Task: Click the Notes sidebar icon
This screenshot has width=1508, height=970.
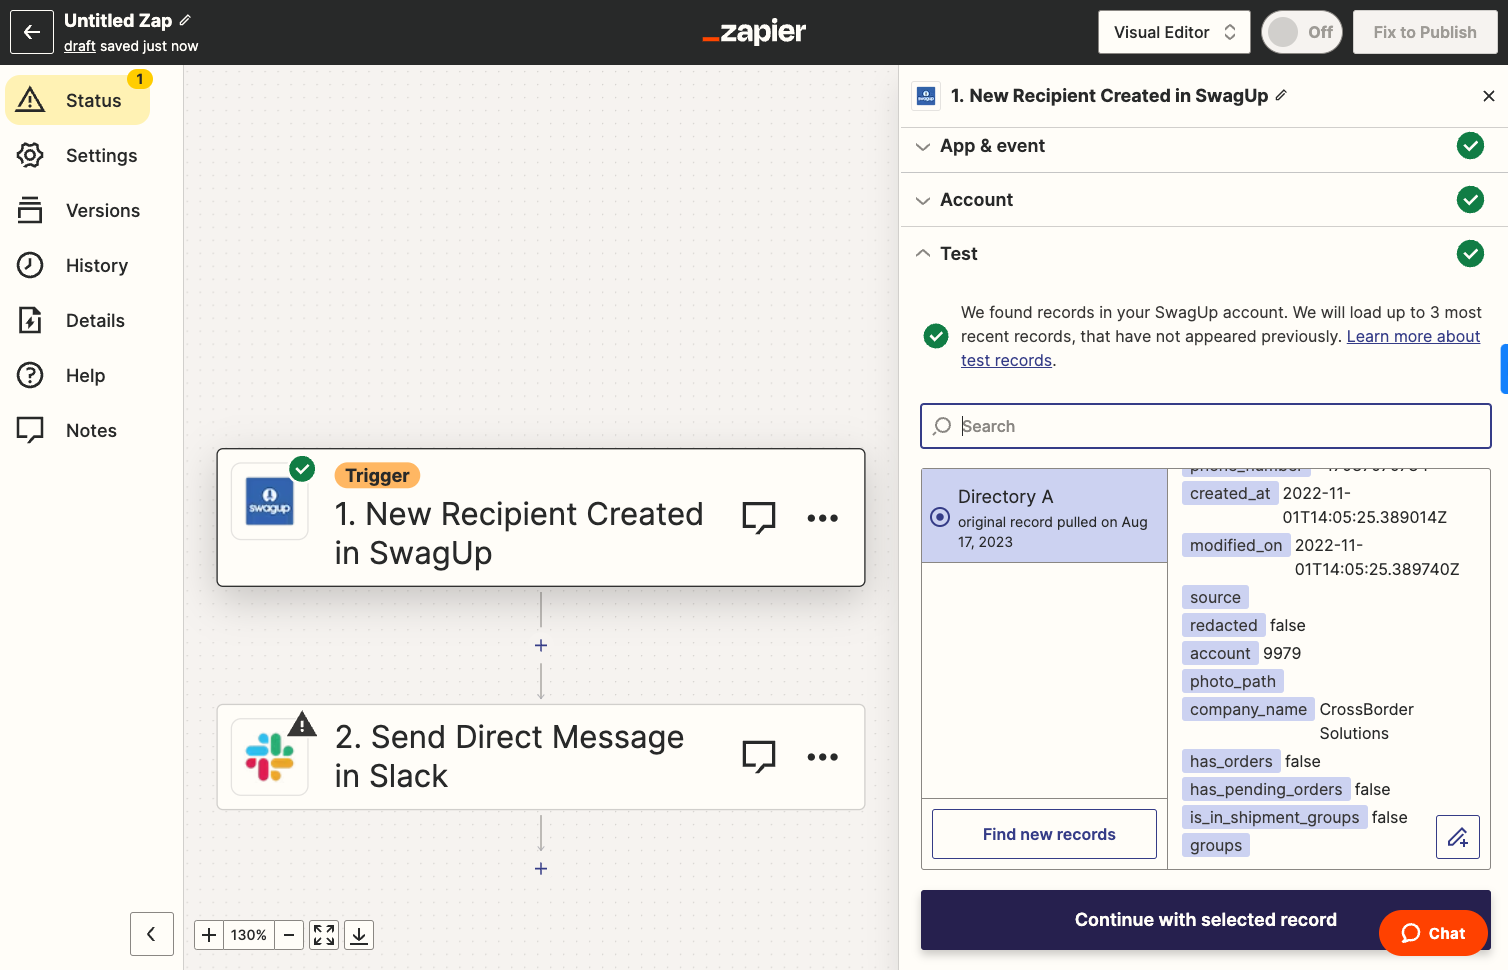Action: (30, 430)
